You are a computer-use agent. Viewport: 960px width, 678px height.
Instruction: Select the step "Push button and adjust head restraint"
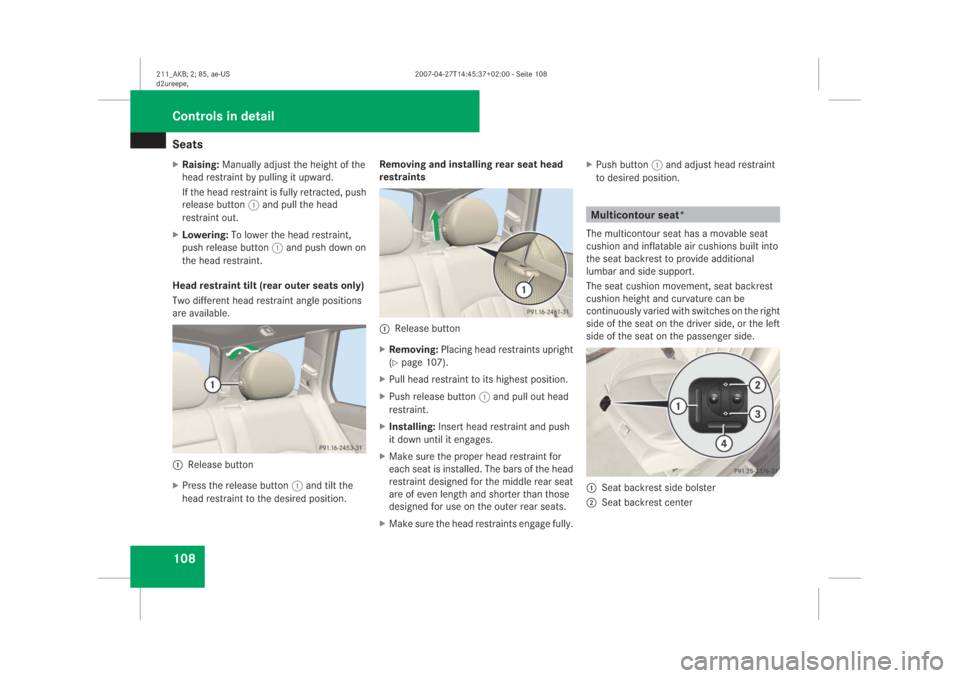point(681,171)
